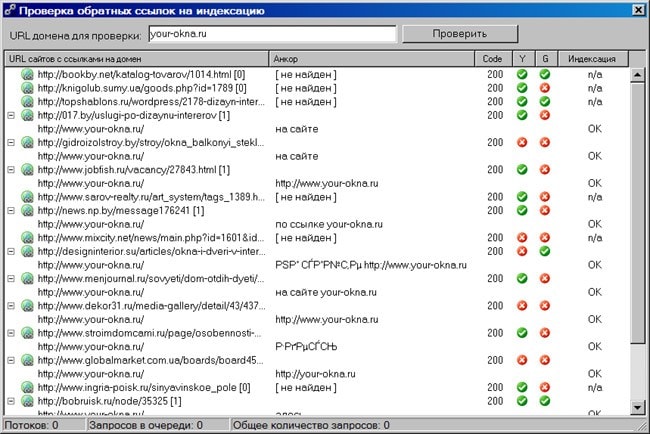Collapse the gidroizolstroy.by tree node
The image size is (650, 434).
coord(11,142)
